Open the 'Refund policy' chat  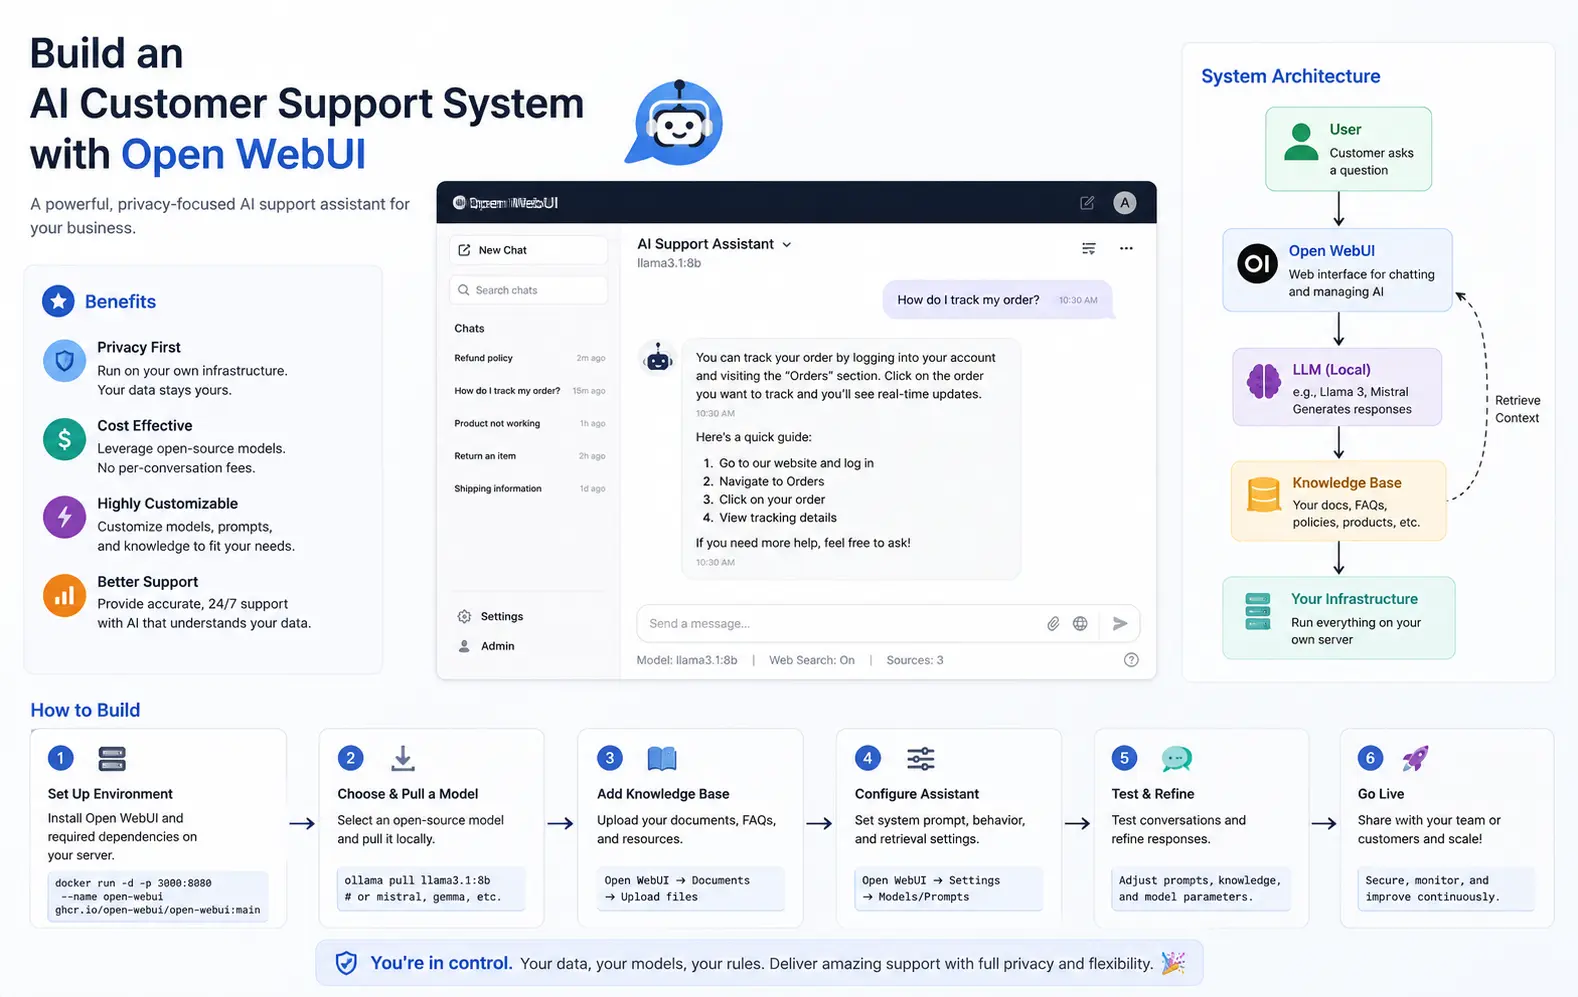(x=529, y=358)
